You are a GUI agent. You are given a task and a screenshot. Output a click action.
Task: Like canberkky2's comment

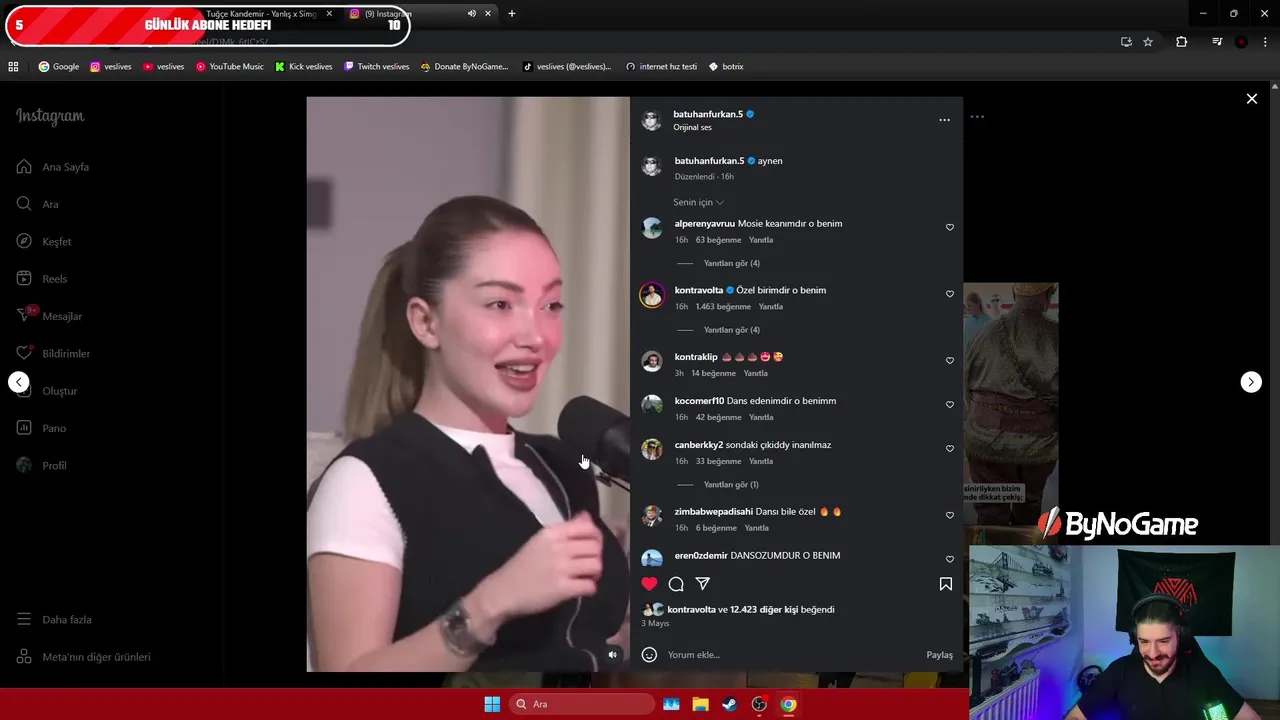tap(950, 449)
